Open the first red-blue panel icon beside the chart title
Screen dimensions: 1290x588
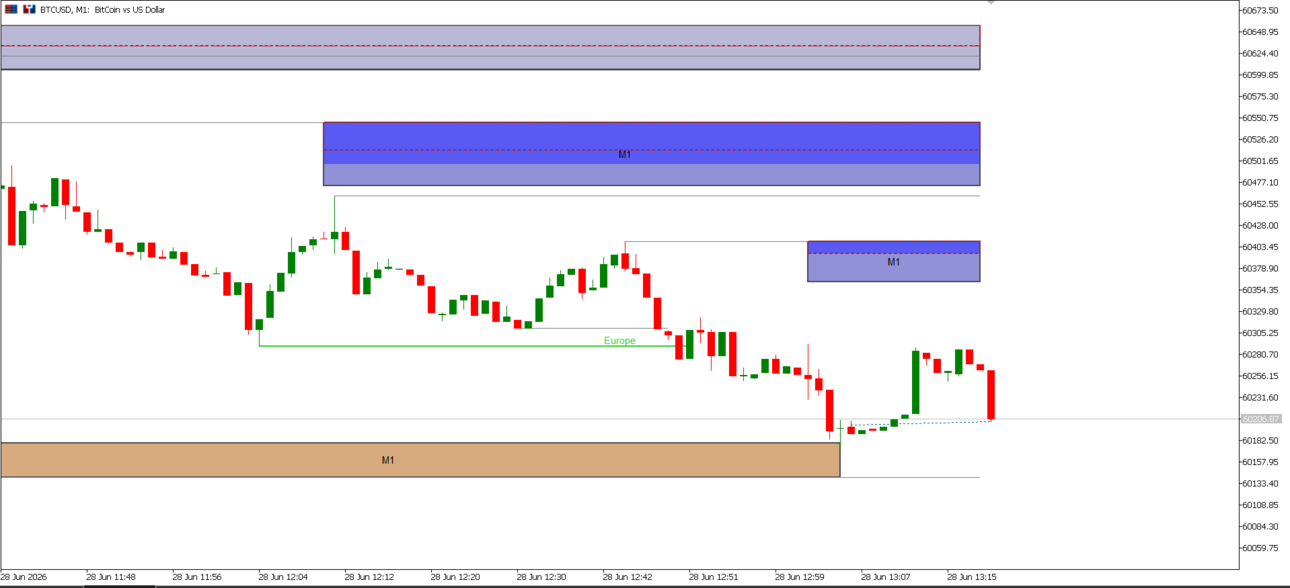tap(11, 9)
